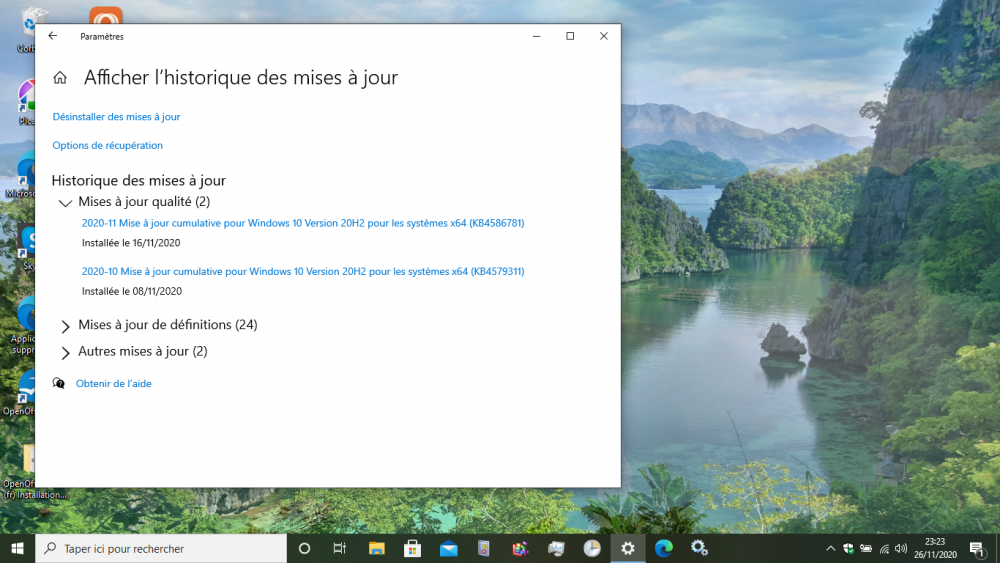Click the Taper ici pour rechercher box
Screen dimensions: 1000x563
(x=160, y=548)
